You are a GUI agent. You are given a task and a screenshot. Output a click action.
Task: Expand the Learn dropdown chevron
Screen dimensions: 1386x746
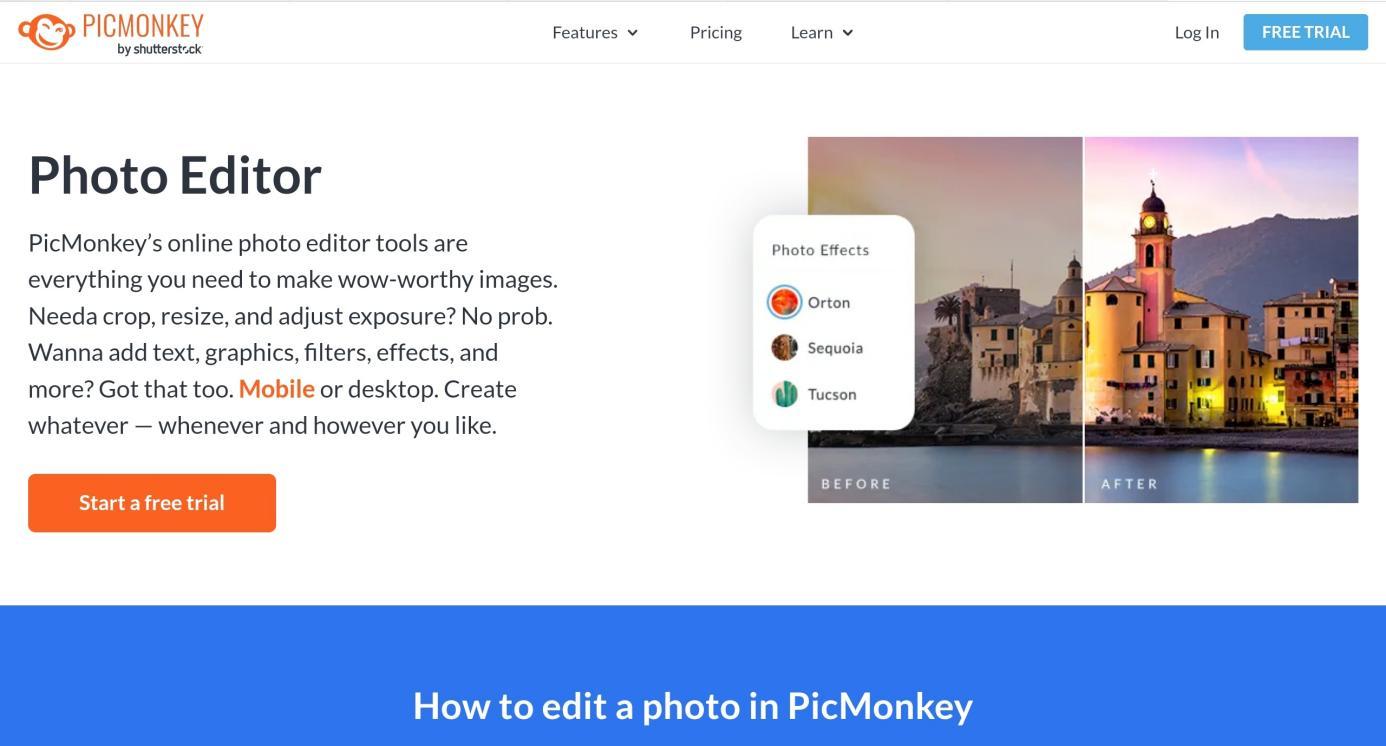(x=848, y=33)
